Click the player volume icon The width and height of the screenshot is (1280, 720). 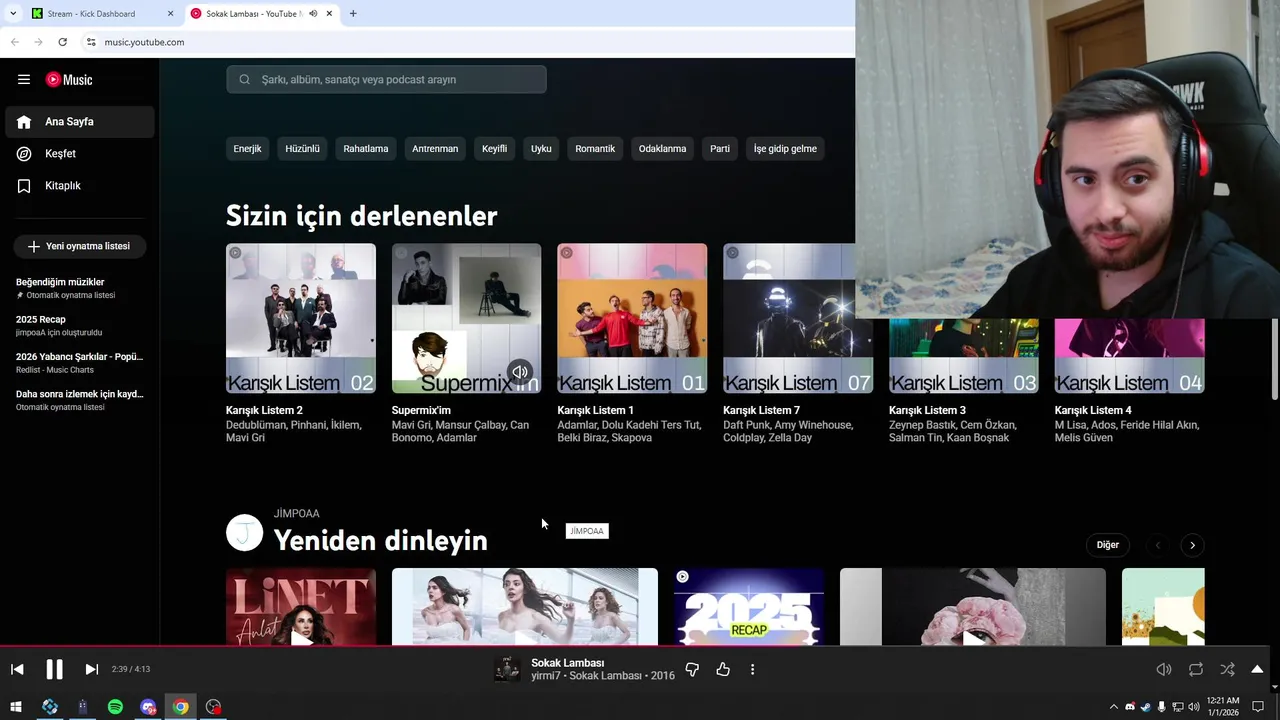tap(1164, 669)
